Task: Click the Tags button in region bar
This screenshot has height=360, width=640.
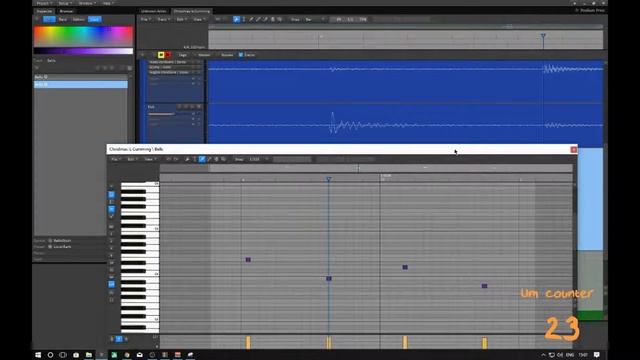Action: [182, 55]
